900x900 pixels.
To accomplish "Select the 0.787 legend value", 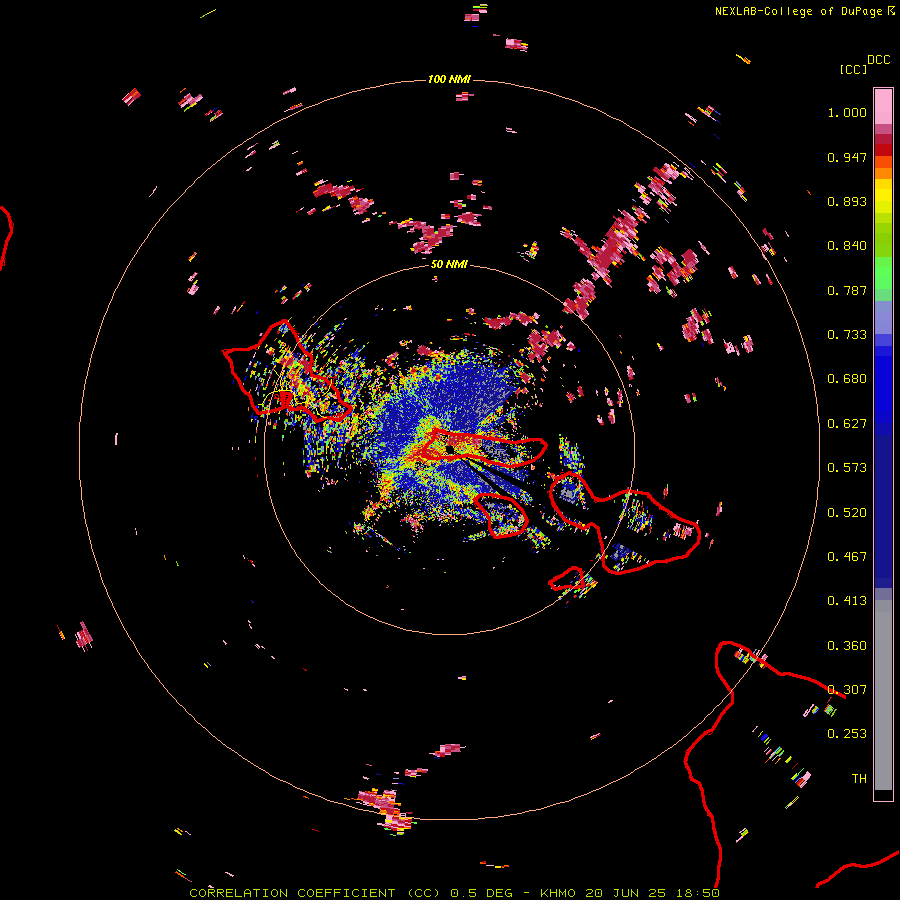I will tap(847, 290).
